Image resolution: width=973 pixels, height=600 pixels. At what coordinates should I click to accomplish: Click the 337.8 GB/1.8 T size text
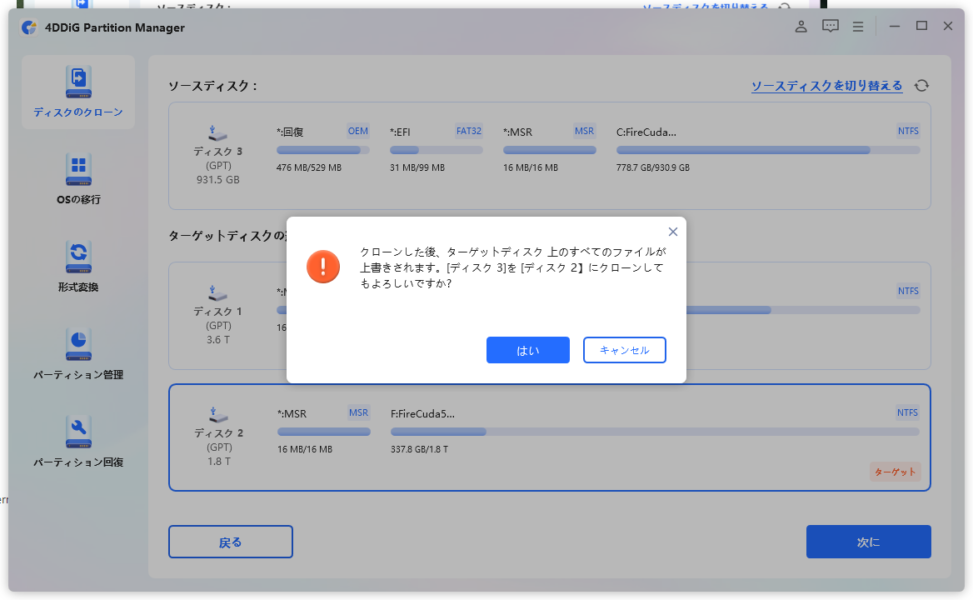pyautogui.click(x=419, y=449)
